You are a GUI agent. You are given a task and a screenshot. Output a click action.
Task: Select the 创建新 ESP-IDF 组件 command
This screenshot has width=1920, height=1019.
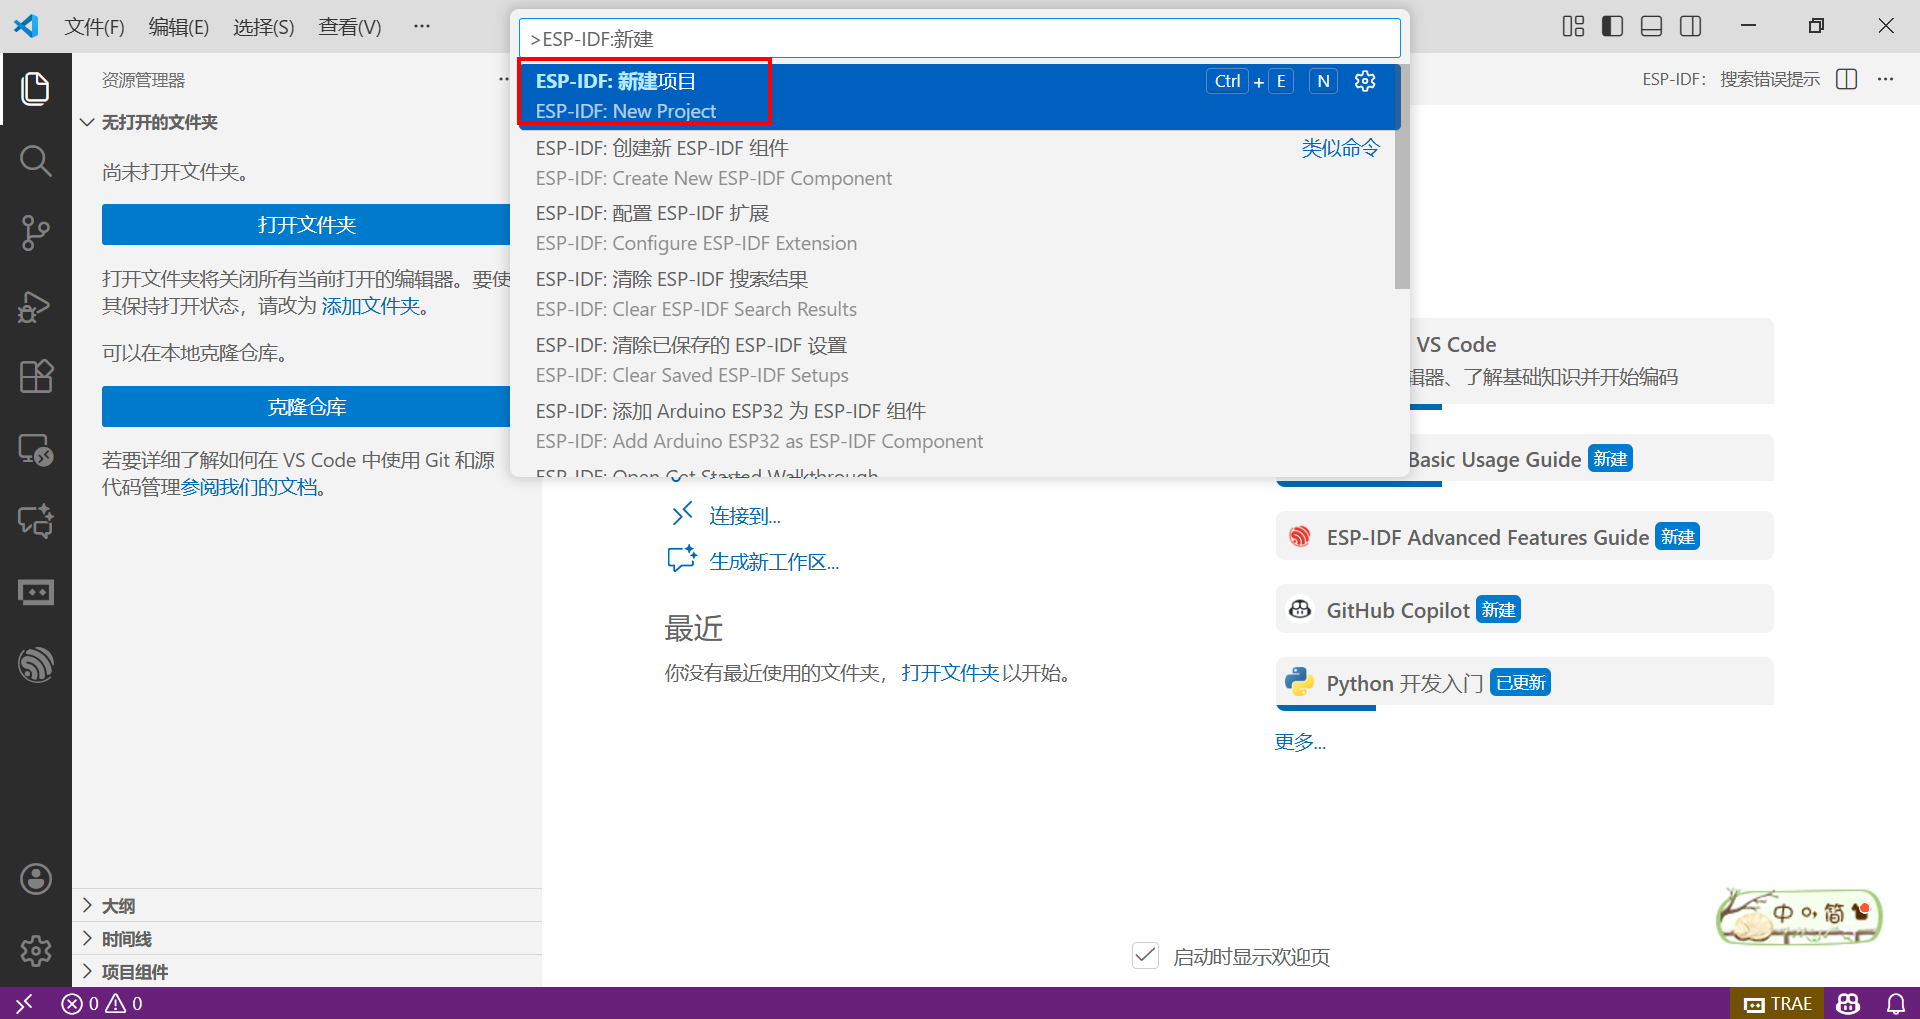956,163
